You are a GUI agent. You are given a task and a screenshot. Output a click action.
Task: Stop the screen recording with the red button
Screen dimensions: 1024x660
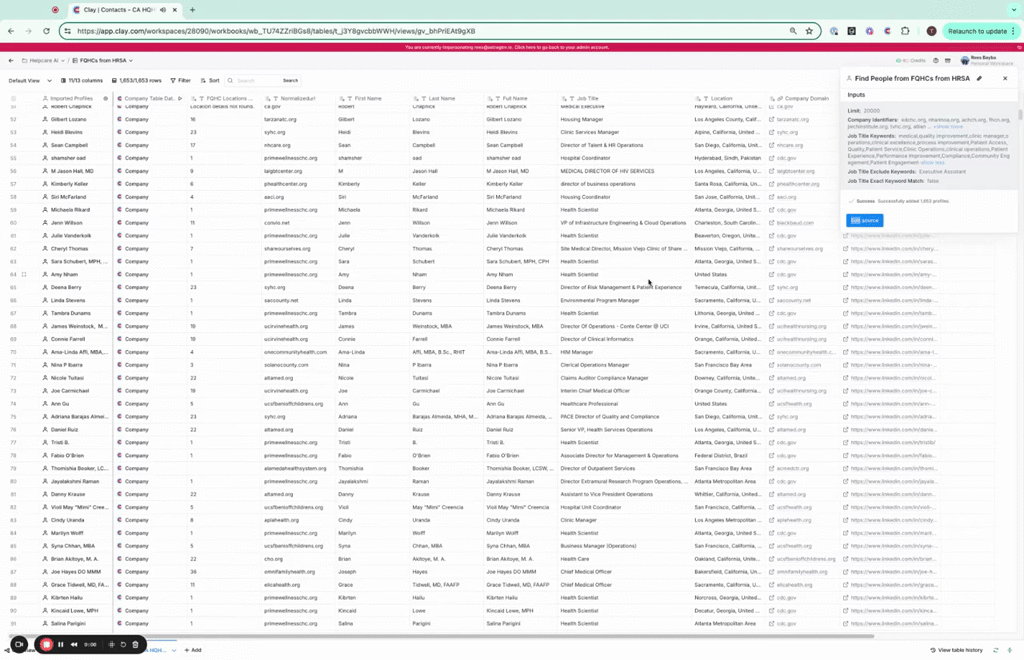(x=46, y=644)
